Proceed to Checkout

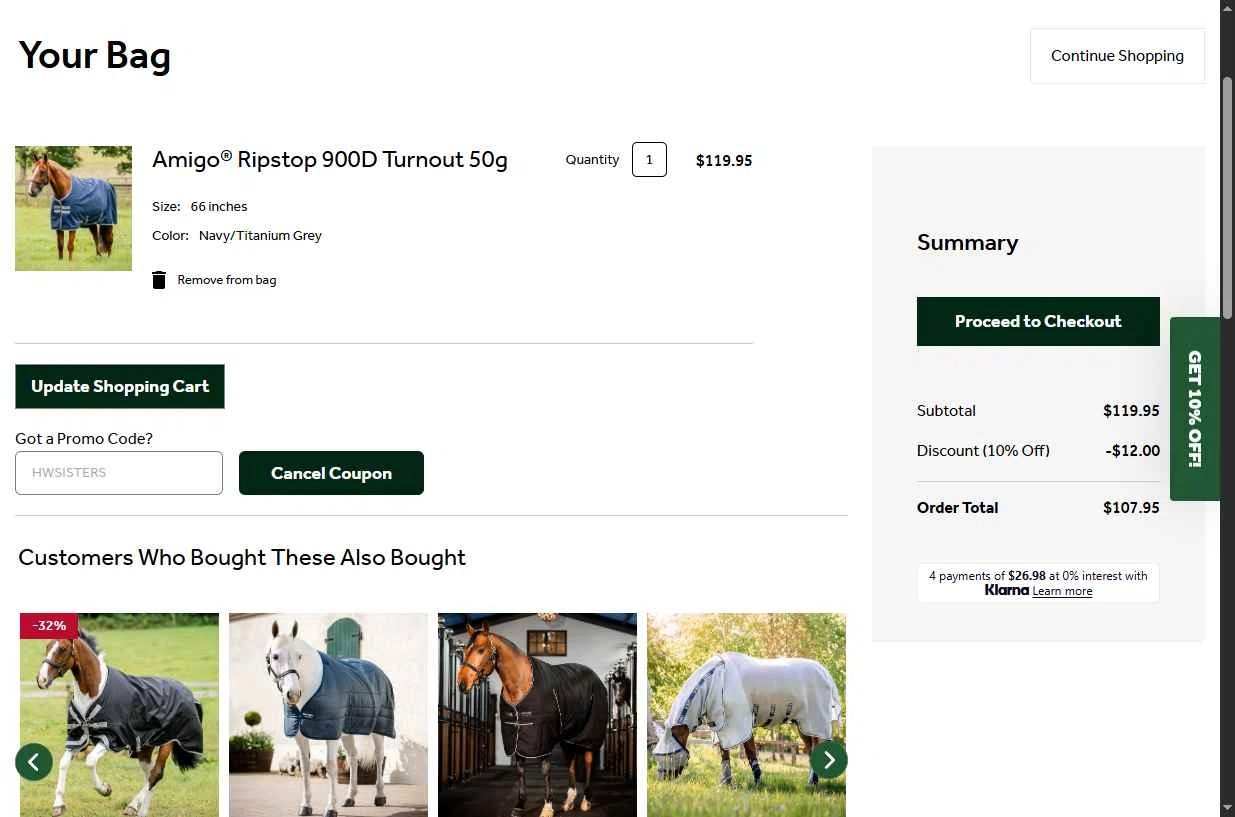tap(1038, 321)
